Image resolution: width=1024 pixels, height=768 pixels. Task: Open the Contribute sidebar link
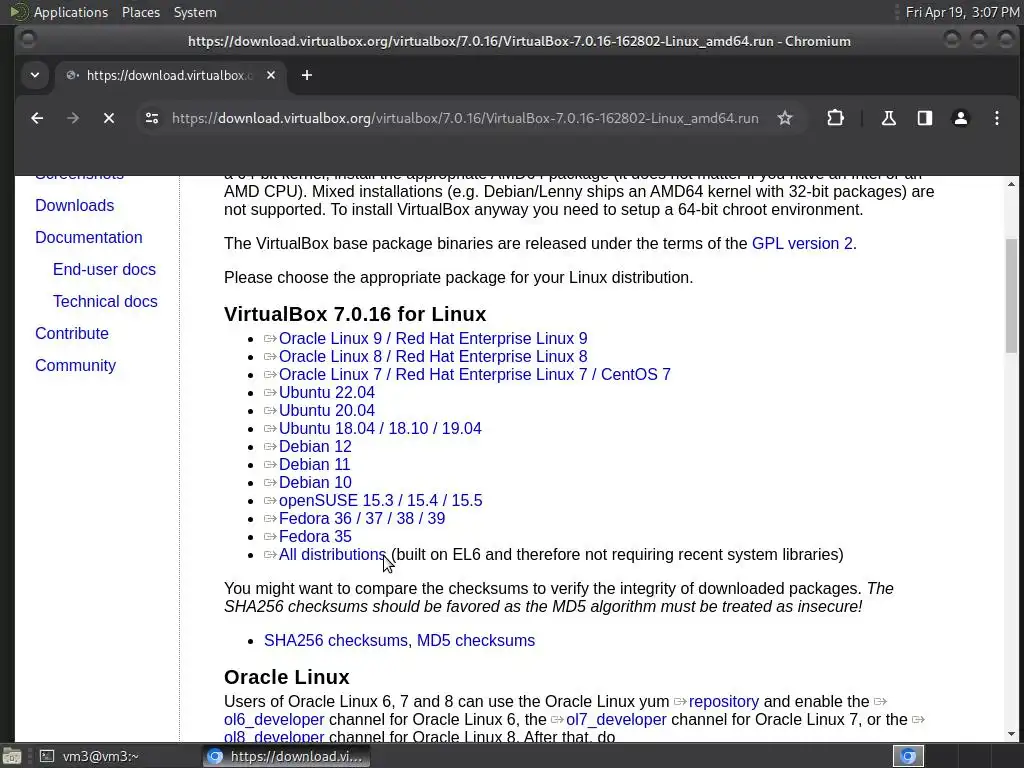point(72,334)
